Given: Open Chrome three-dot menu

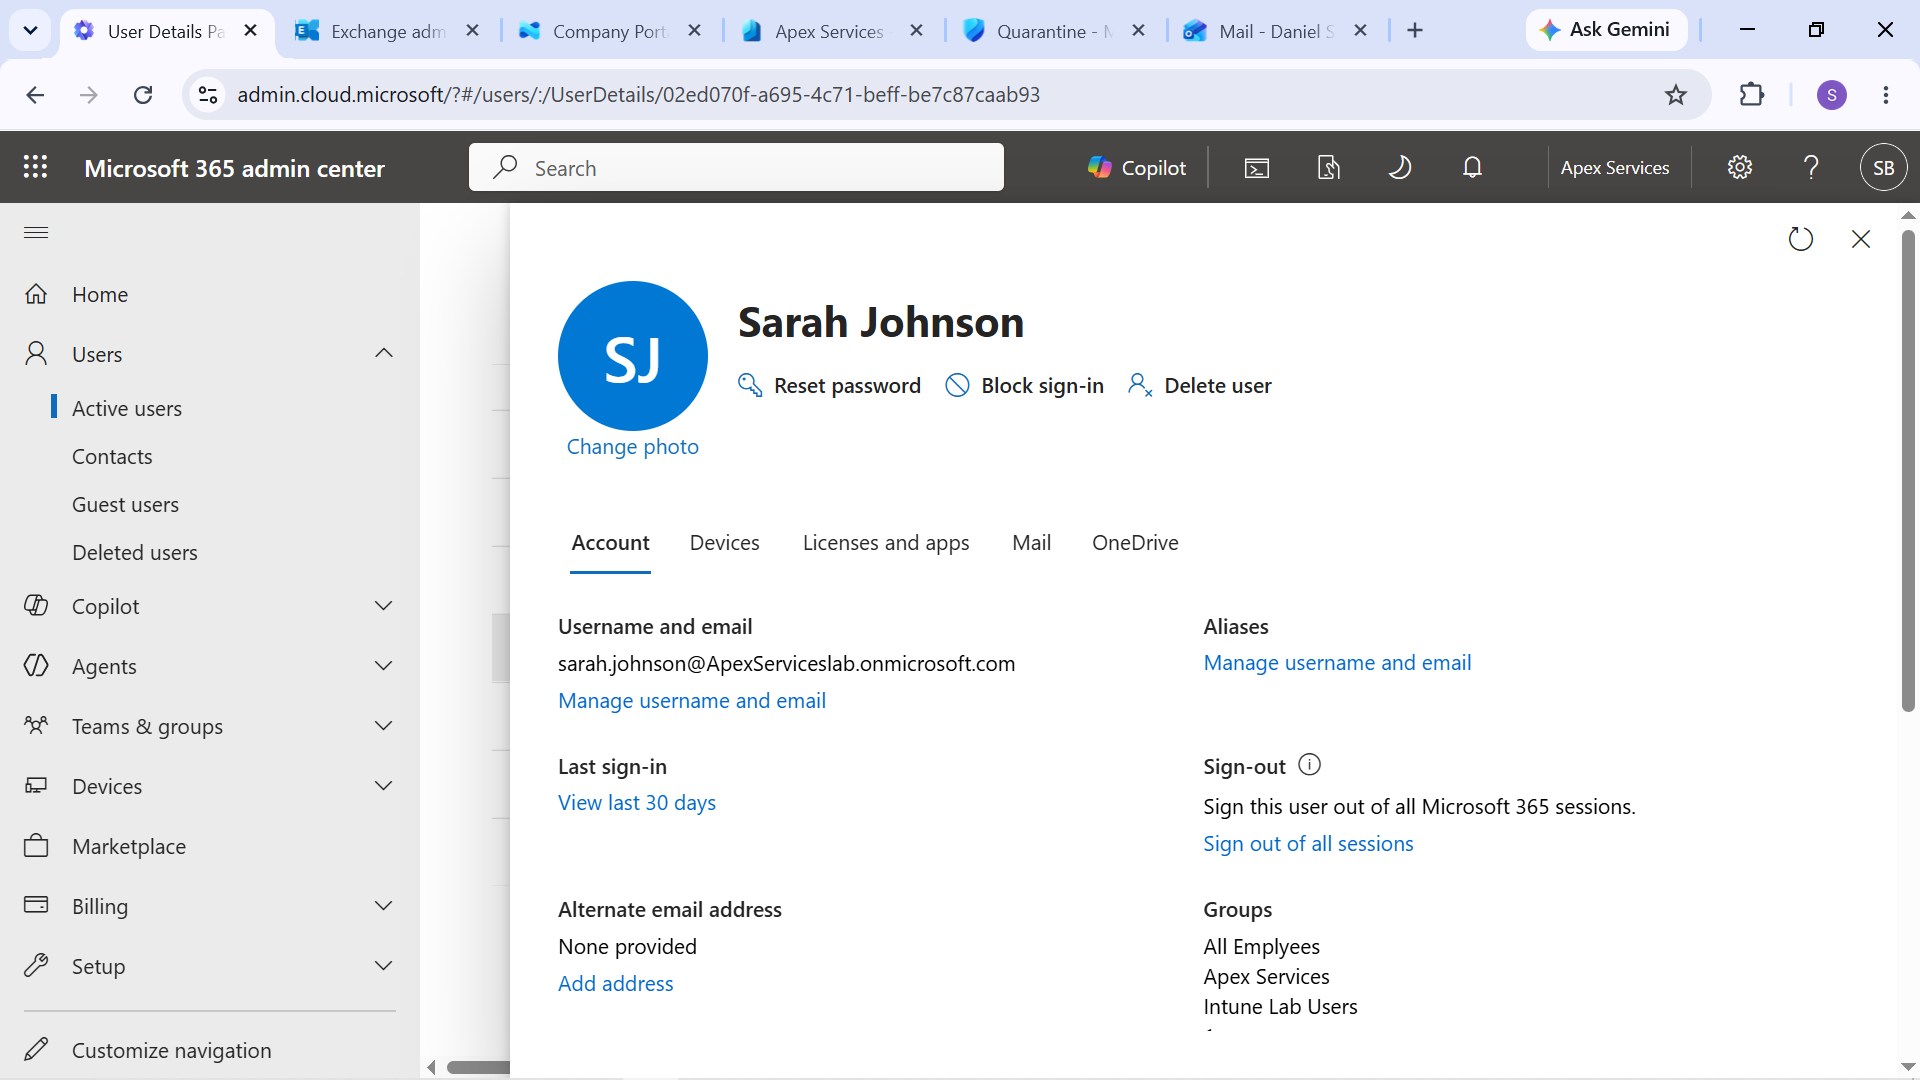Looking at the screenshot, I should pos(1886,95).
